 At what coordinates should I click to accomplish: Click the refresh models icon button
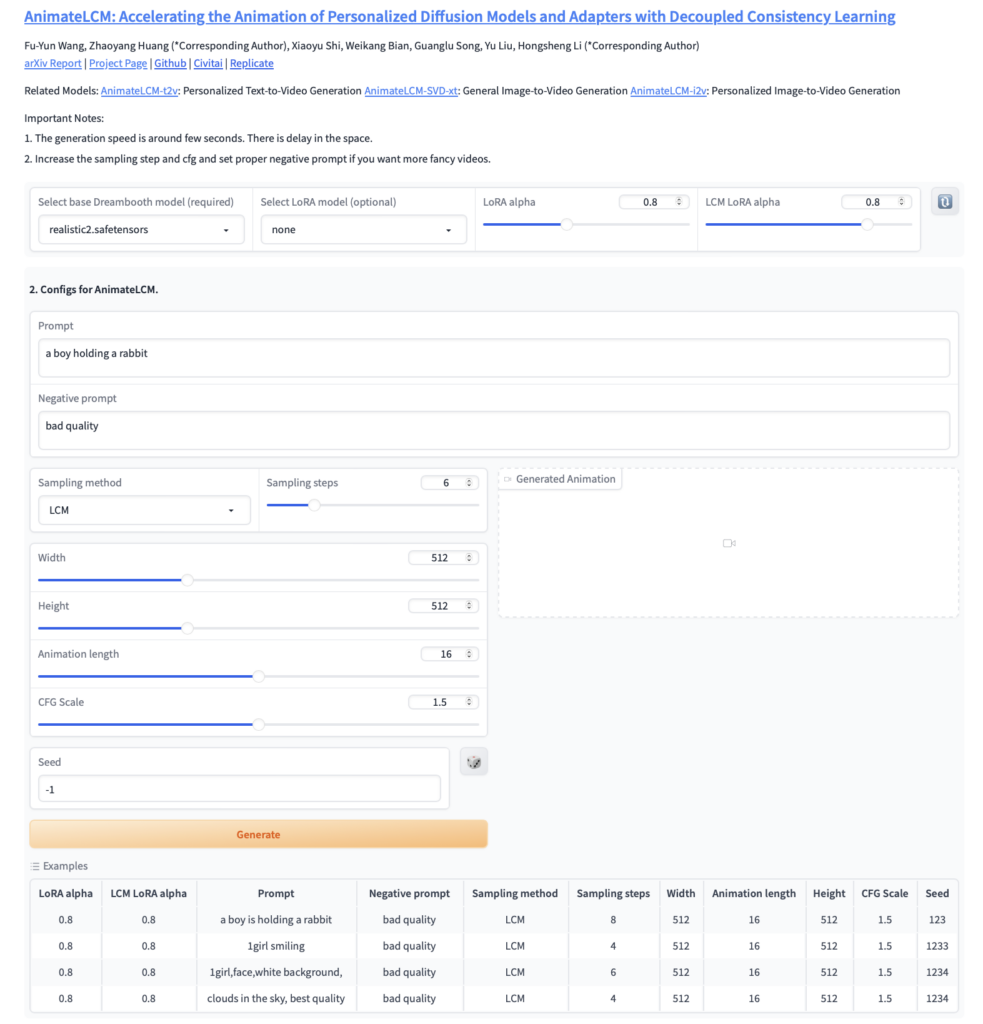tap(945, 202)
